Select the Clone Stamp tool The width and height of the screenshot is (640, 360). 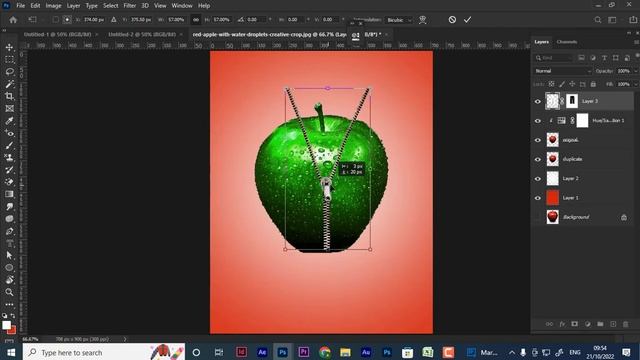tap(9, 158)
